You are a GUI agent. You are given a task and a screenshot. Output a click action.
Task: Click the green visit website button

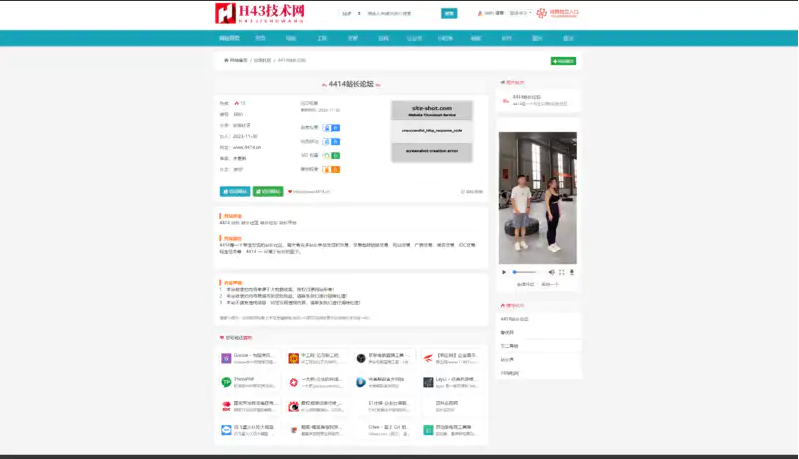(268, 191)
